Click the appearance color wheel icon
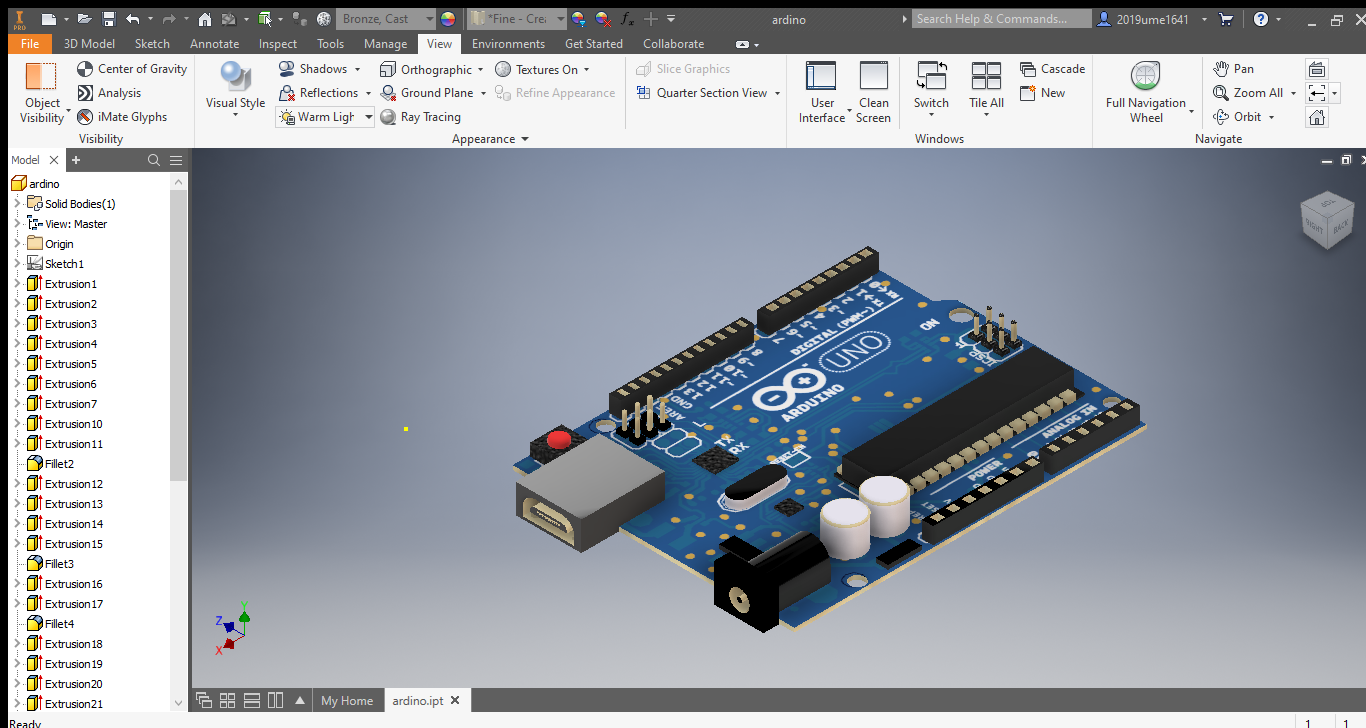Viewport: 1366px width, 728px height. [x=447, y=19]
